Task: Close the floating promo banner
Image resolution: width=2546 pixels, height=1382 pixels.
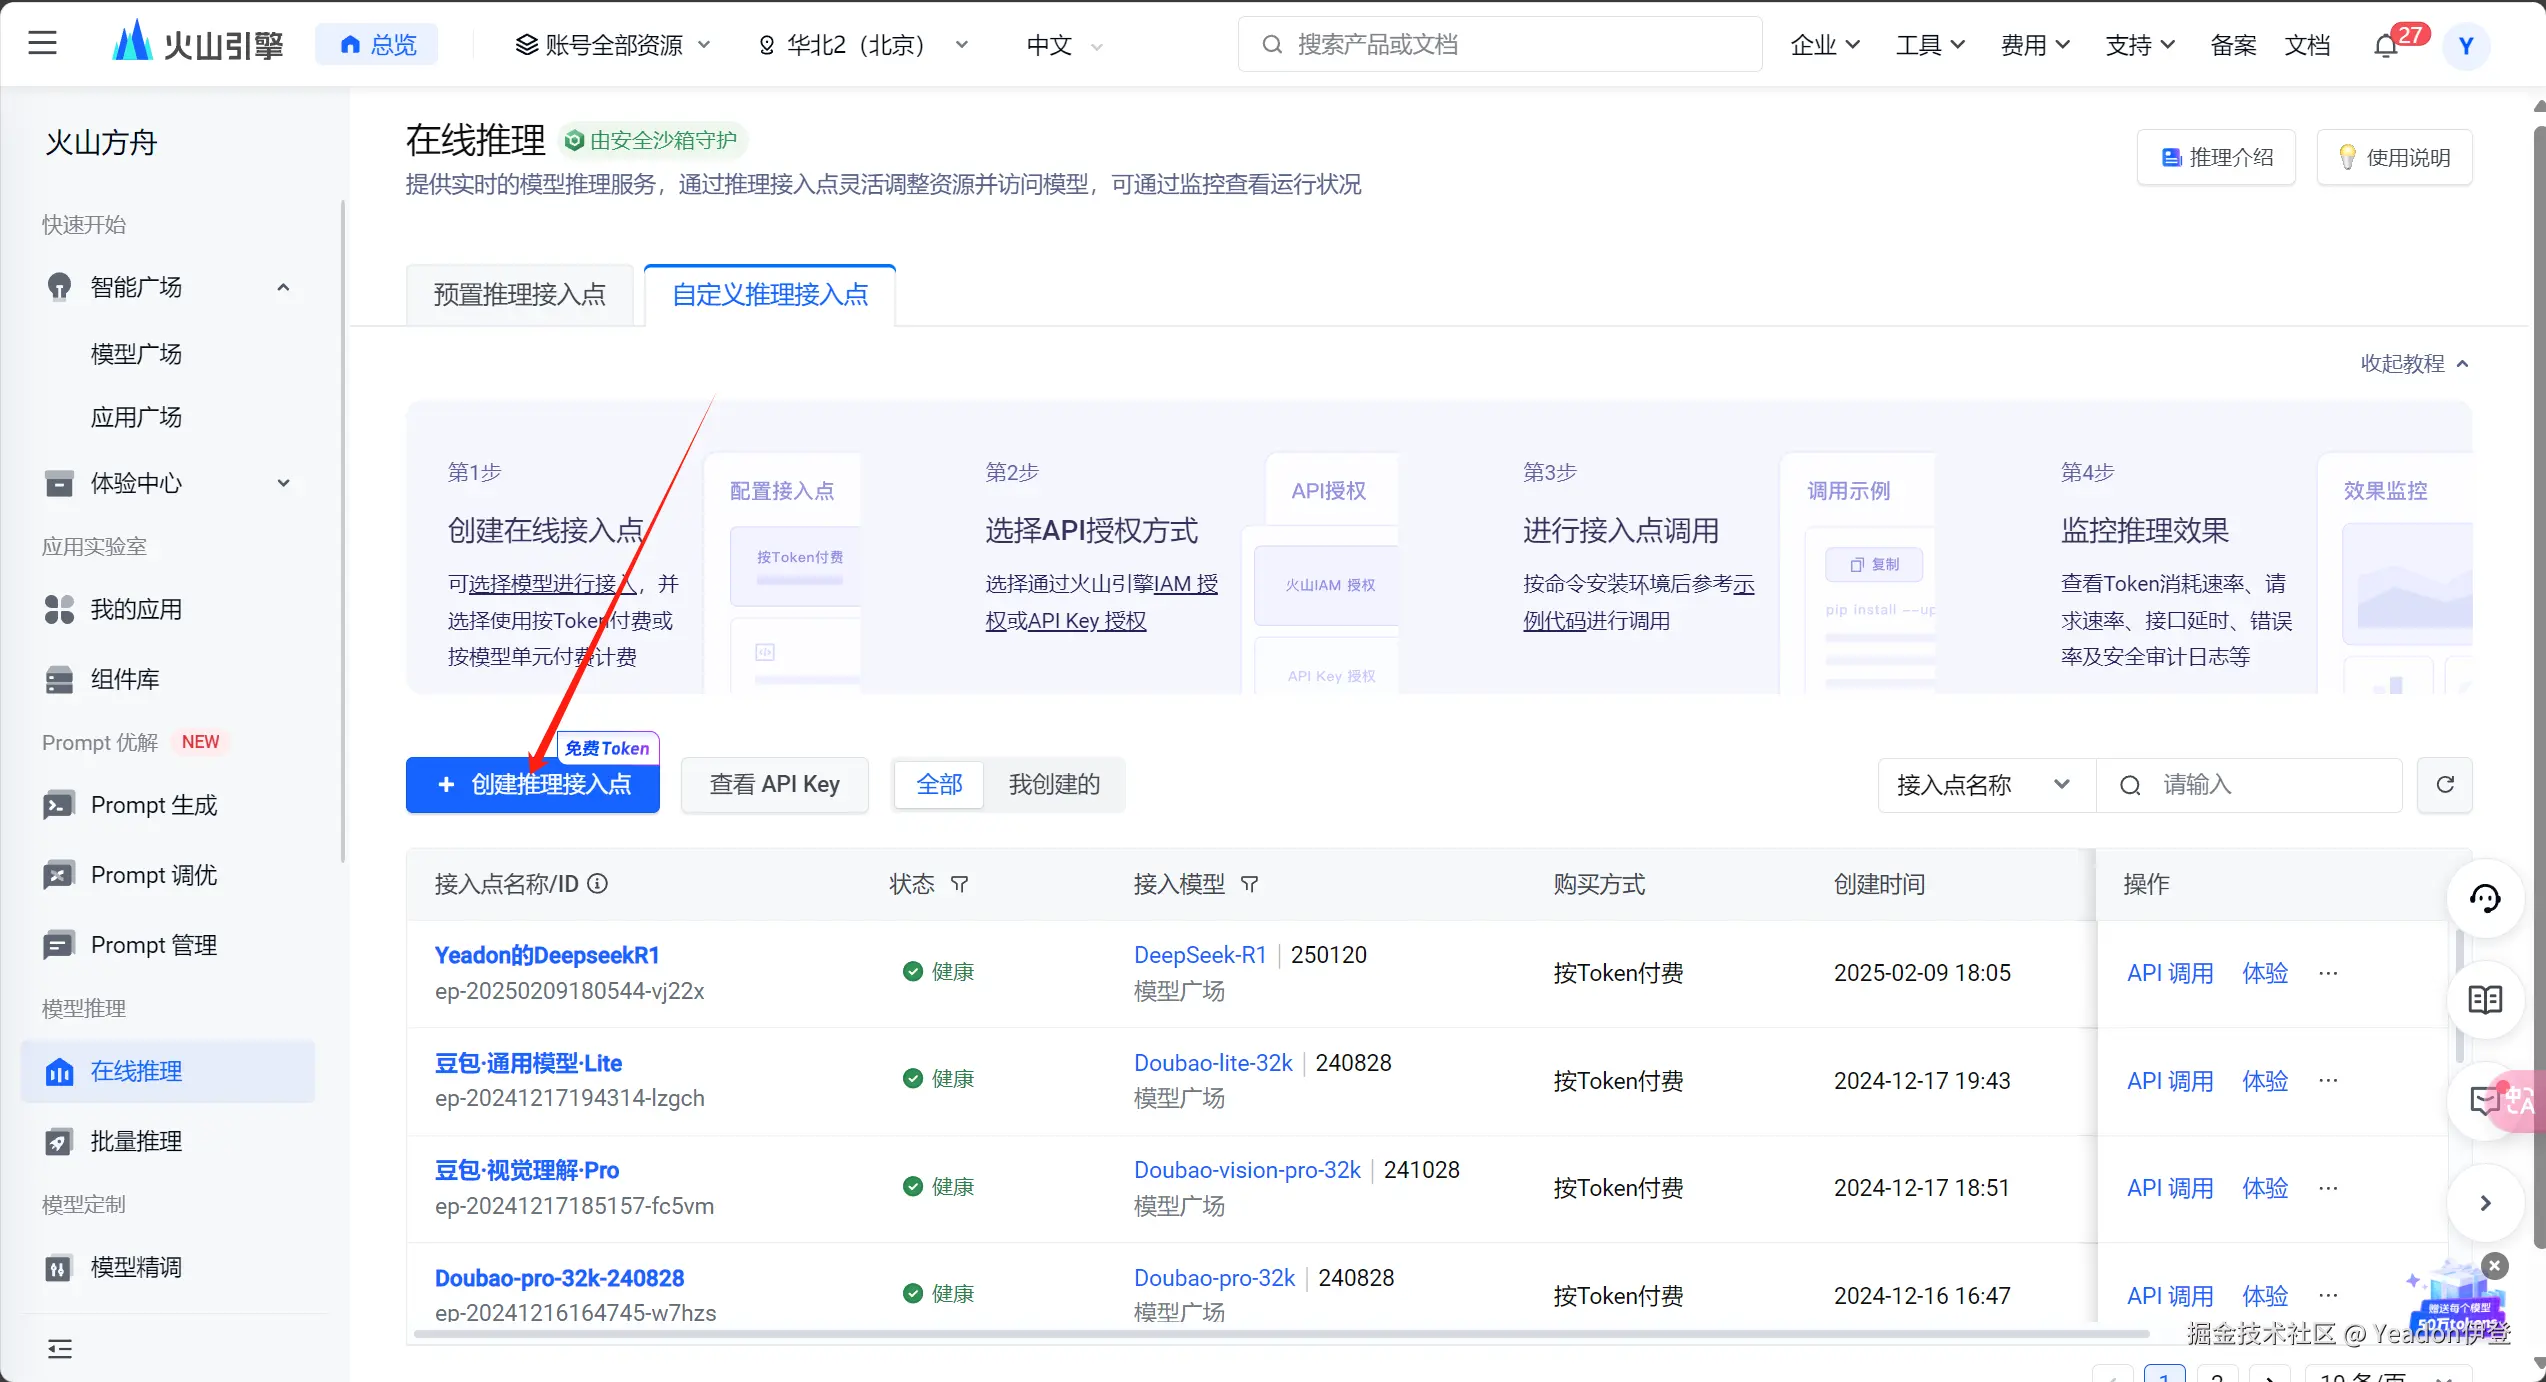Action: click(2495, 1266)
